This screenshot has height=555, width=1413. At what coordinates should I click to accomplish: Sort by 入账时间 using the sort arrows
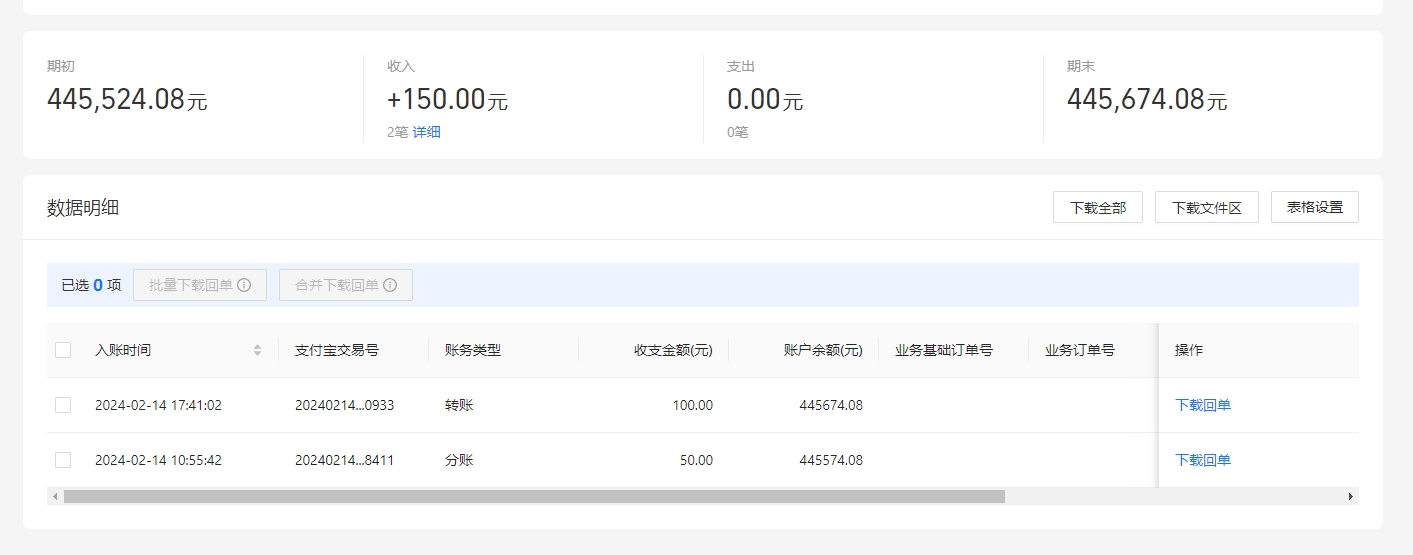[x=257, y=350]
